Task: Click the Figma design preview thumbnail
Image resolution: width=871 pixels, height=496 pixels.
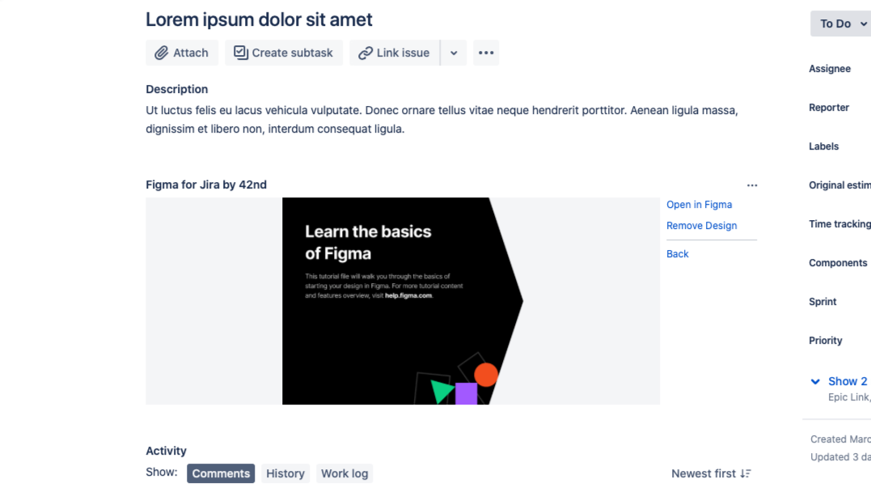Action: [403, 301]
